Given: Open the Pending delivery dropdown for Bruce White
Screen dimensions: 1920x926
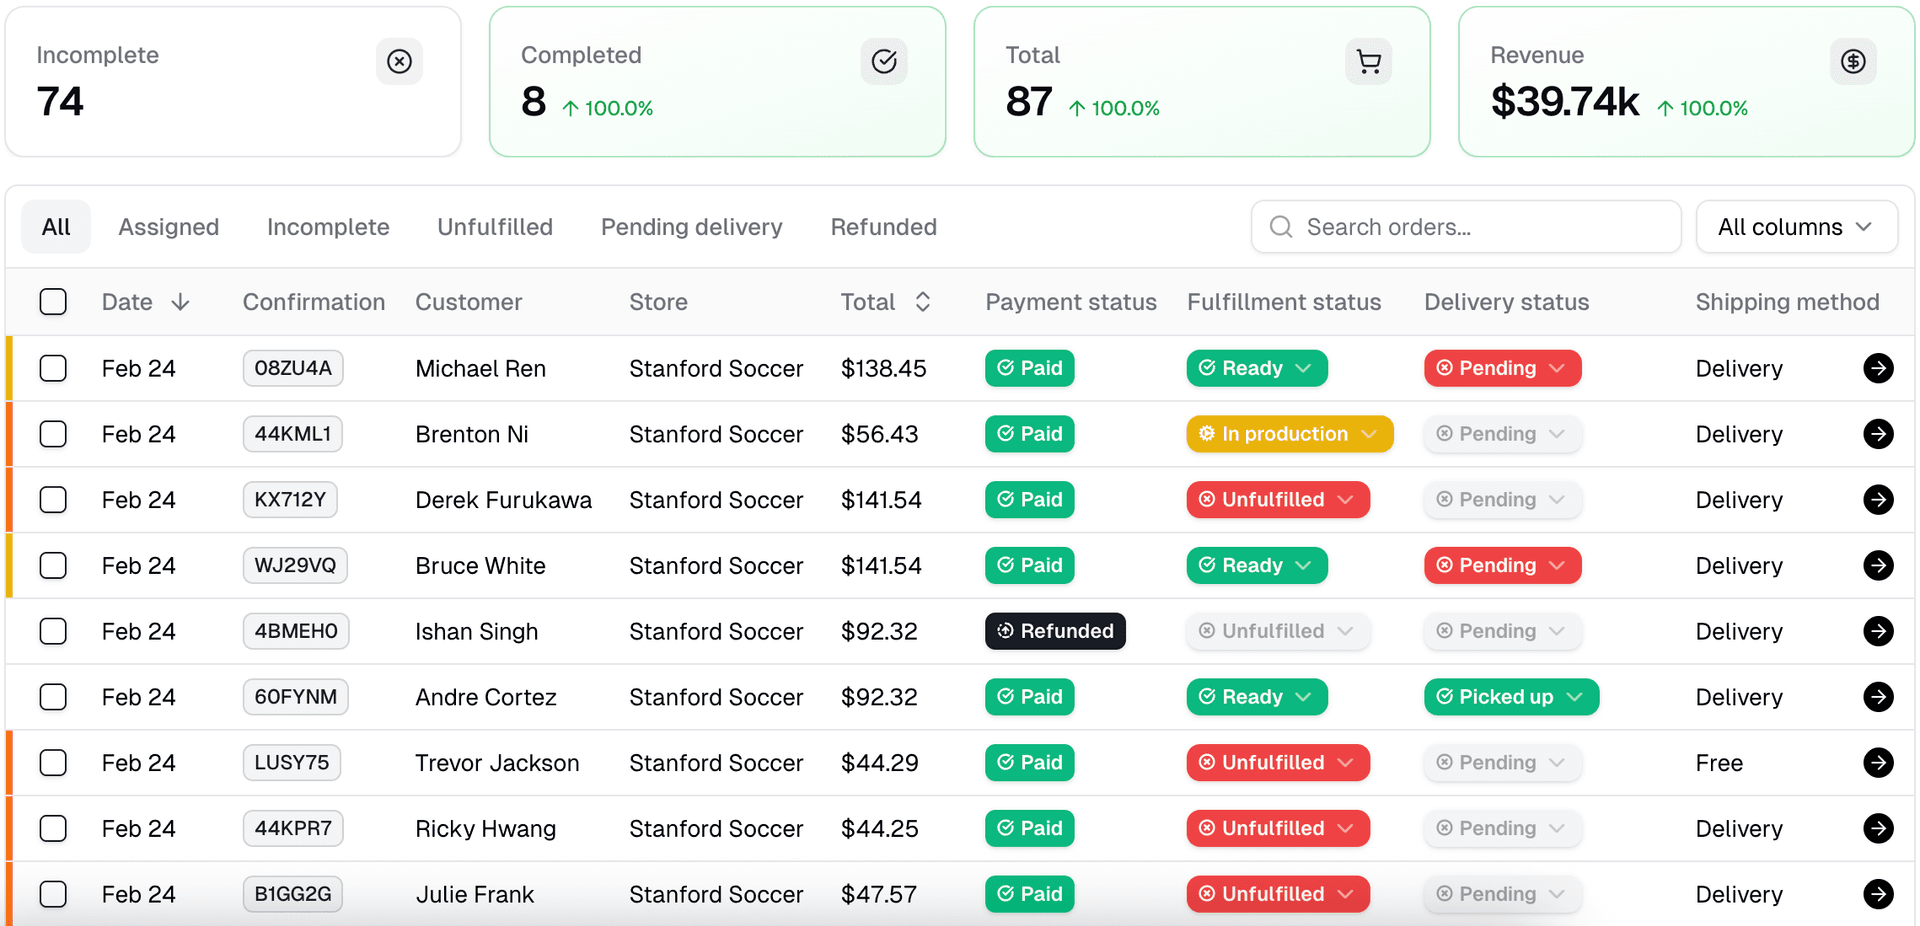Looking at the screenshot, I should pyautogui.click(x=1502, y=565).
